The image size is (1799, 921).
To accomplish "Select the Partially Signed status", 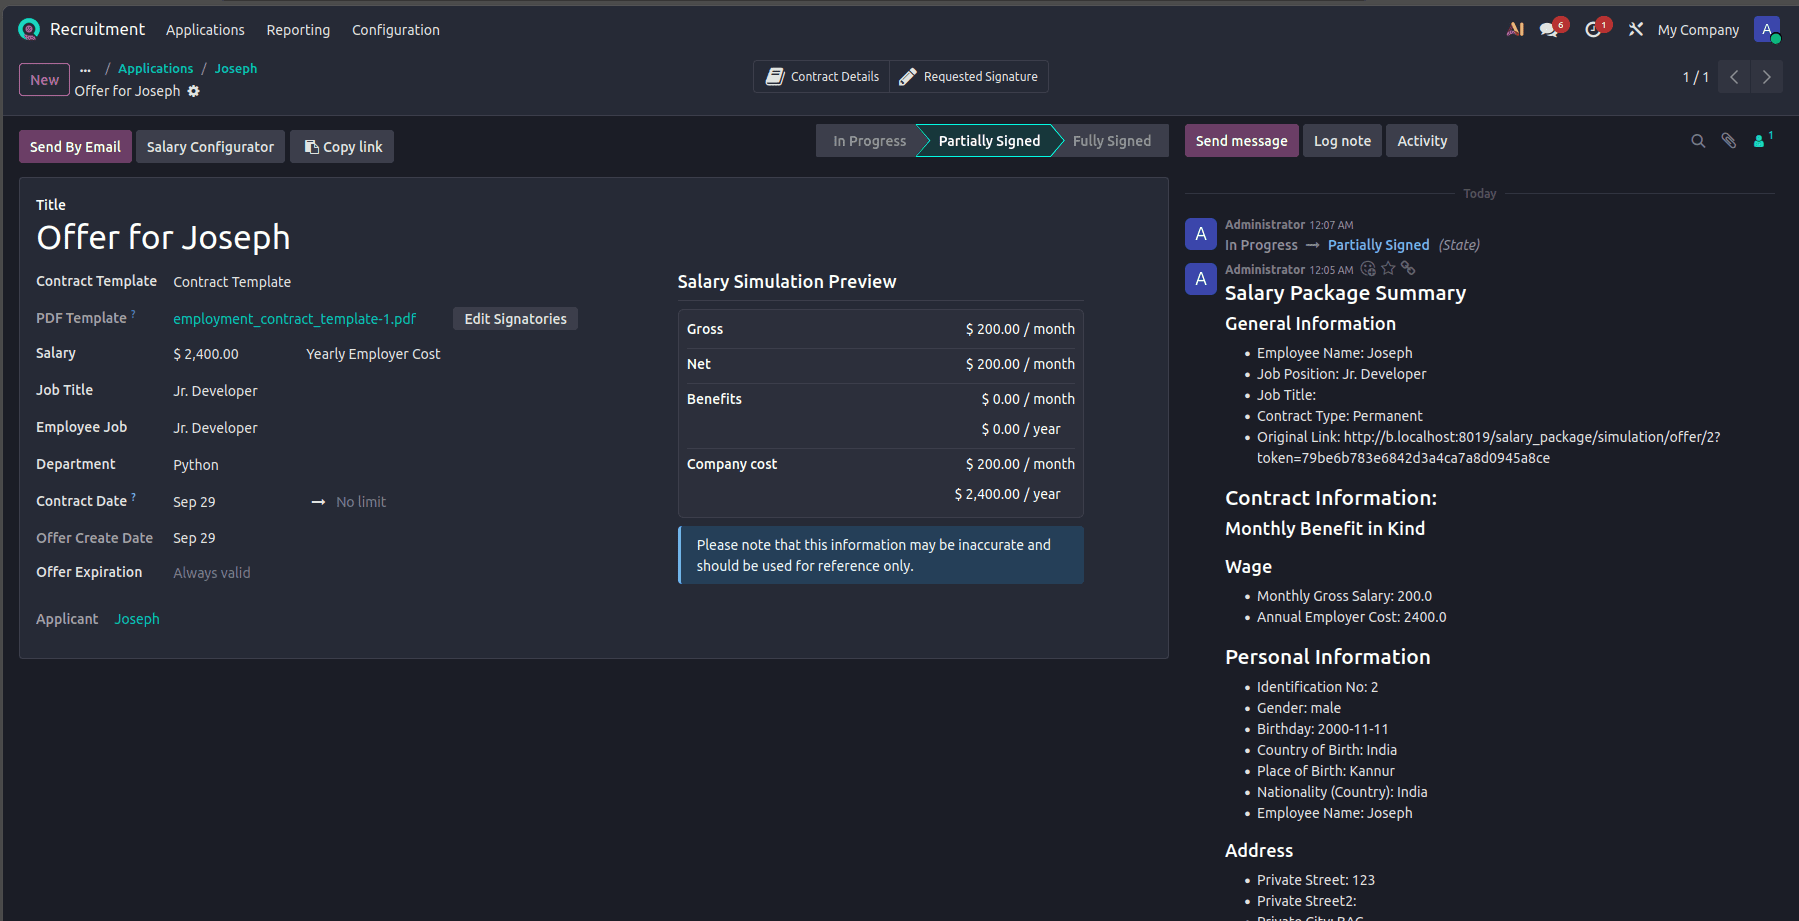I will pyautogui.click(x=989, y=141).
